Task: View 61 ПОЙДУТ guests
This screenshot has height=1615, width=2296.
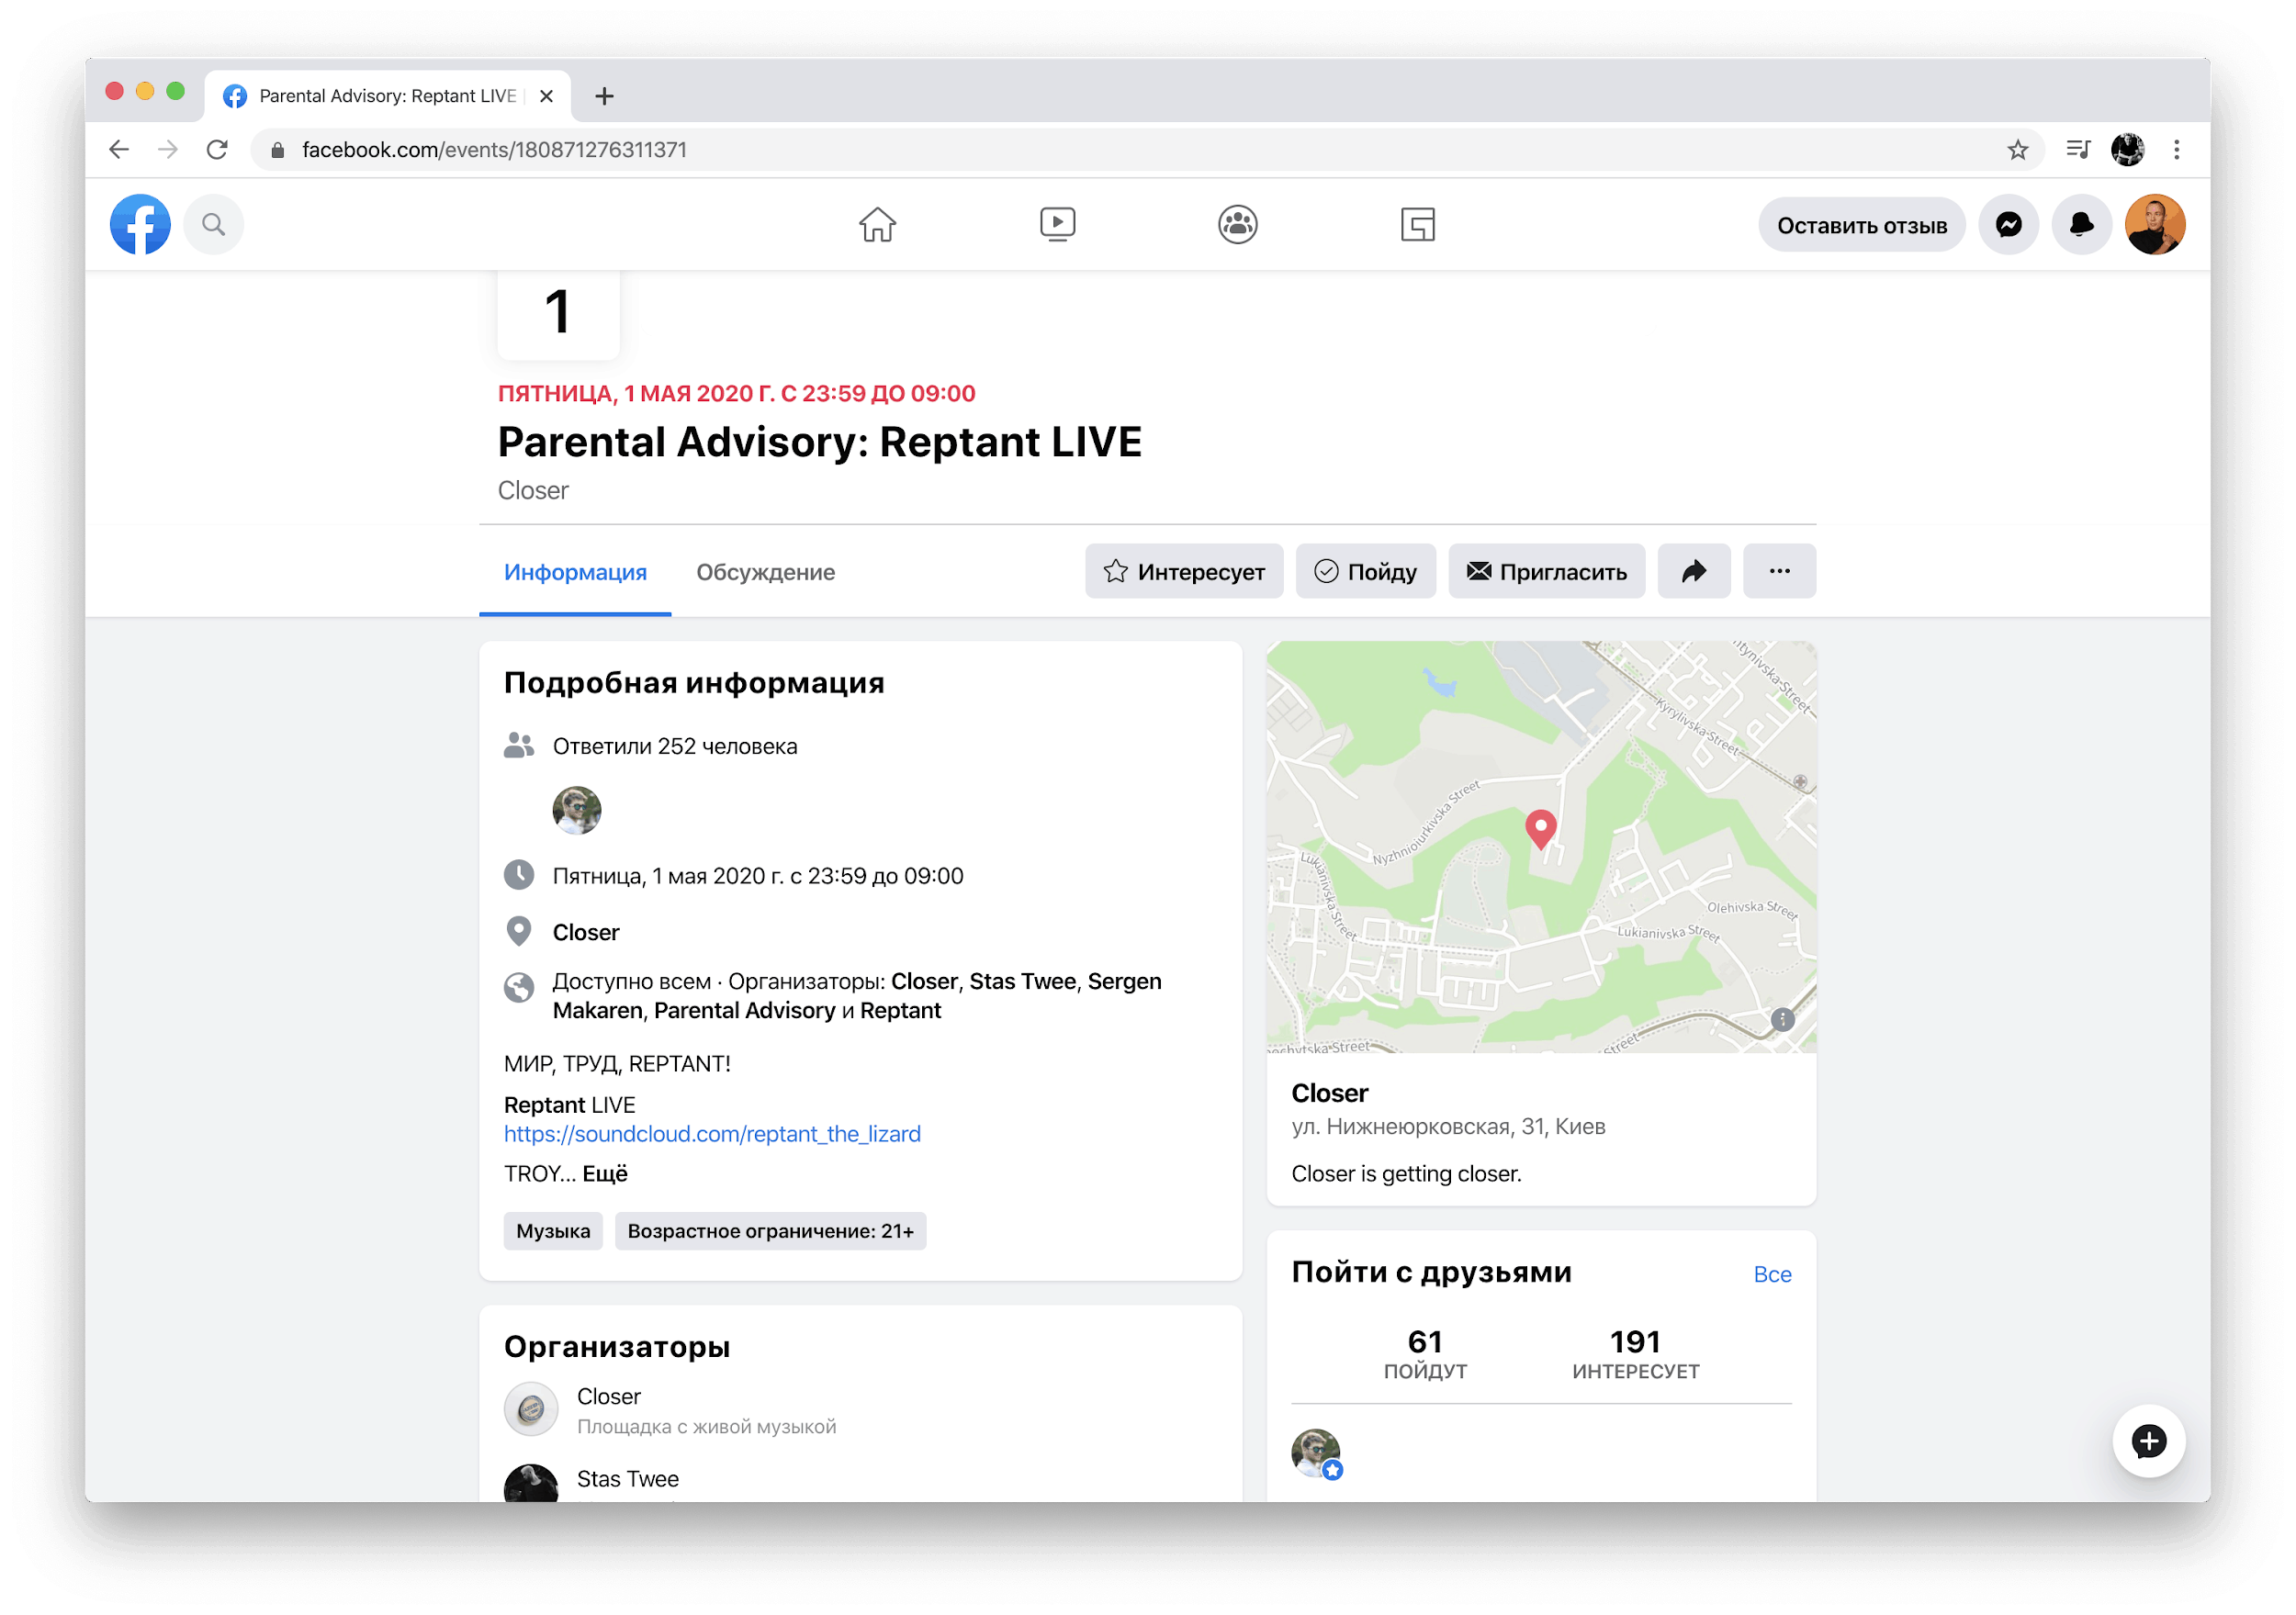Action: (x=1425, y=1355)
